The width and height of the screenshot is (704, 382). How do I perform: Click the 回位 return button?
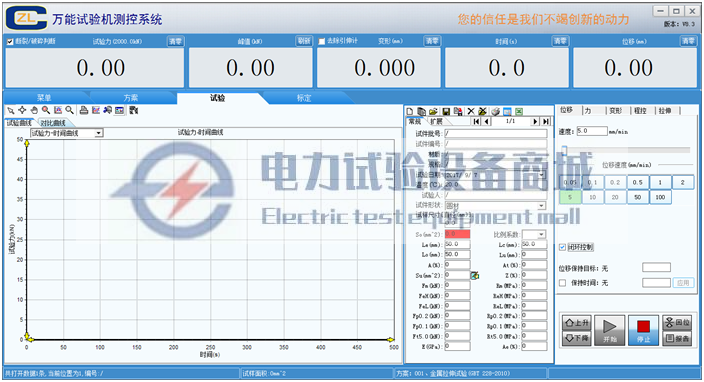(x=677, y=323)
